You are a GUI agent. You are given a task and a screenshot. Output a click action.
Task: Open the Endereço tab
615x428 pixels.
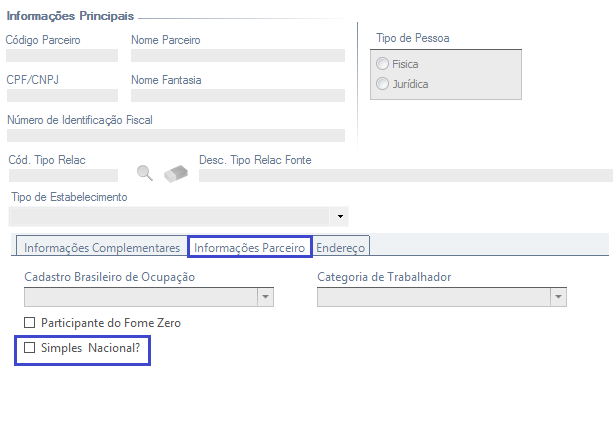(x=341, y=247)
